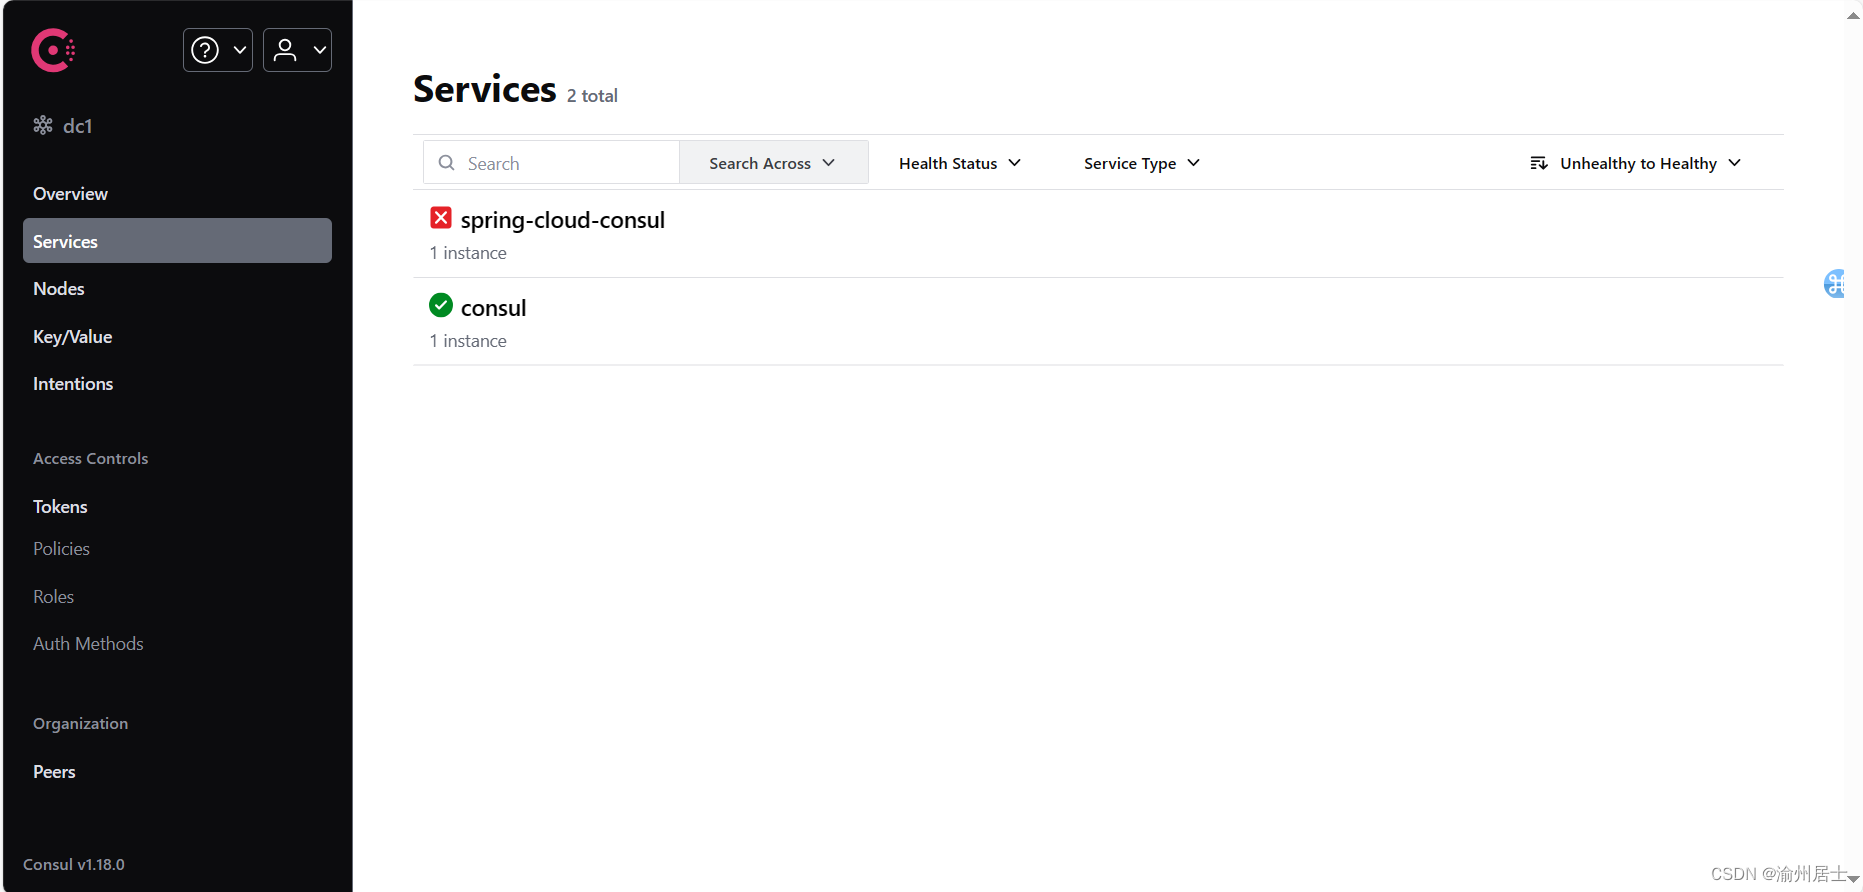Click the Organization section heading
Viewport: 1863px width, 892px height.
coord(80,724)
